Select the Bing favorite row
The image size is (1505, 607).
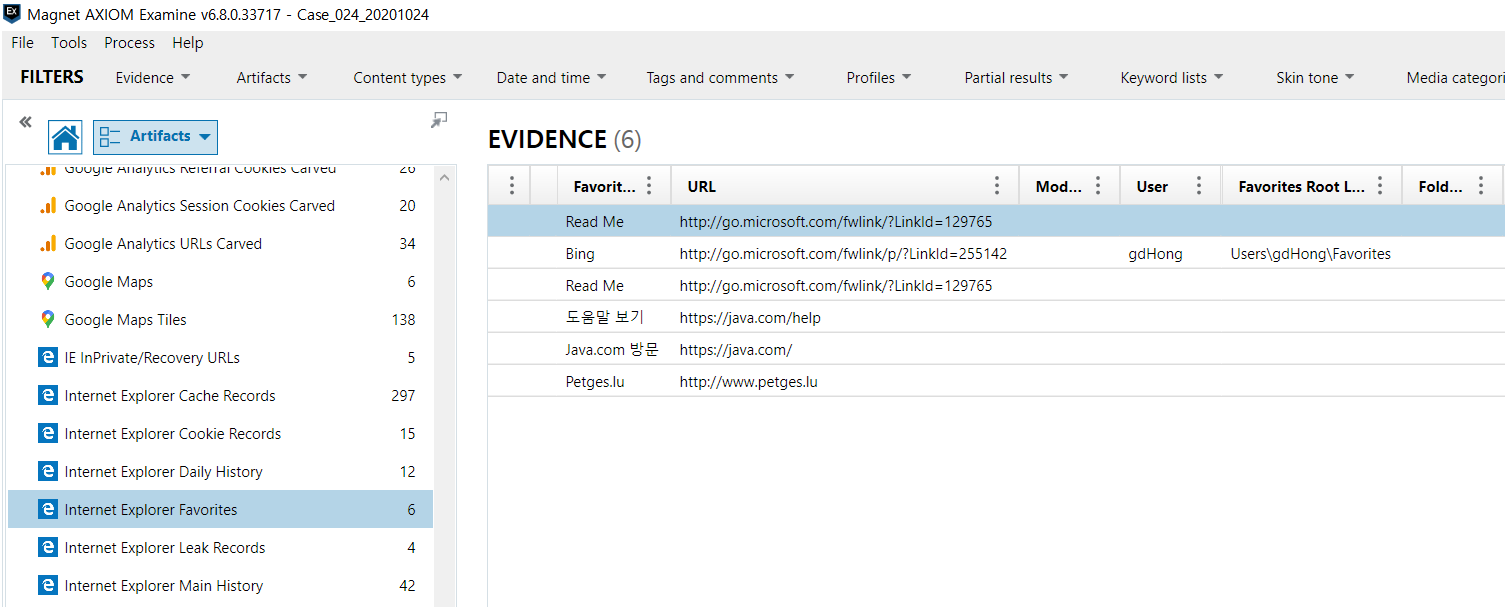tap(996, 254)
